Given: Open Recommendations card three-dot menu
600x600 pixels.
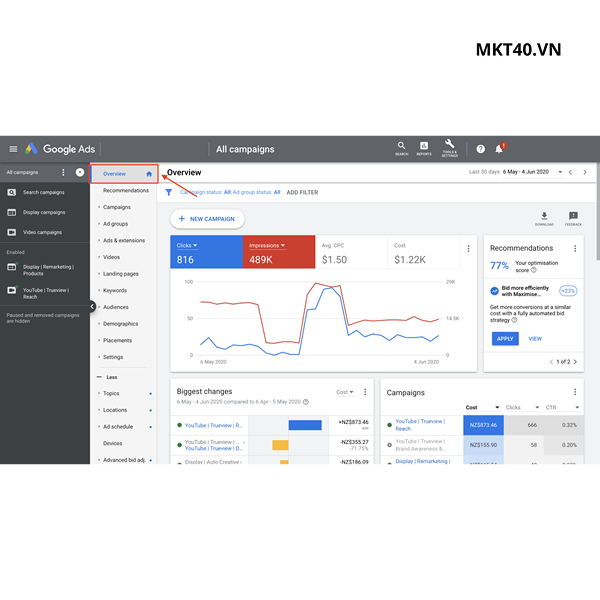Looking at the screenshot, I should (x=575, y=248).
